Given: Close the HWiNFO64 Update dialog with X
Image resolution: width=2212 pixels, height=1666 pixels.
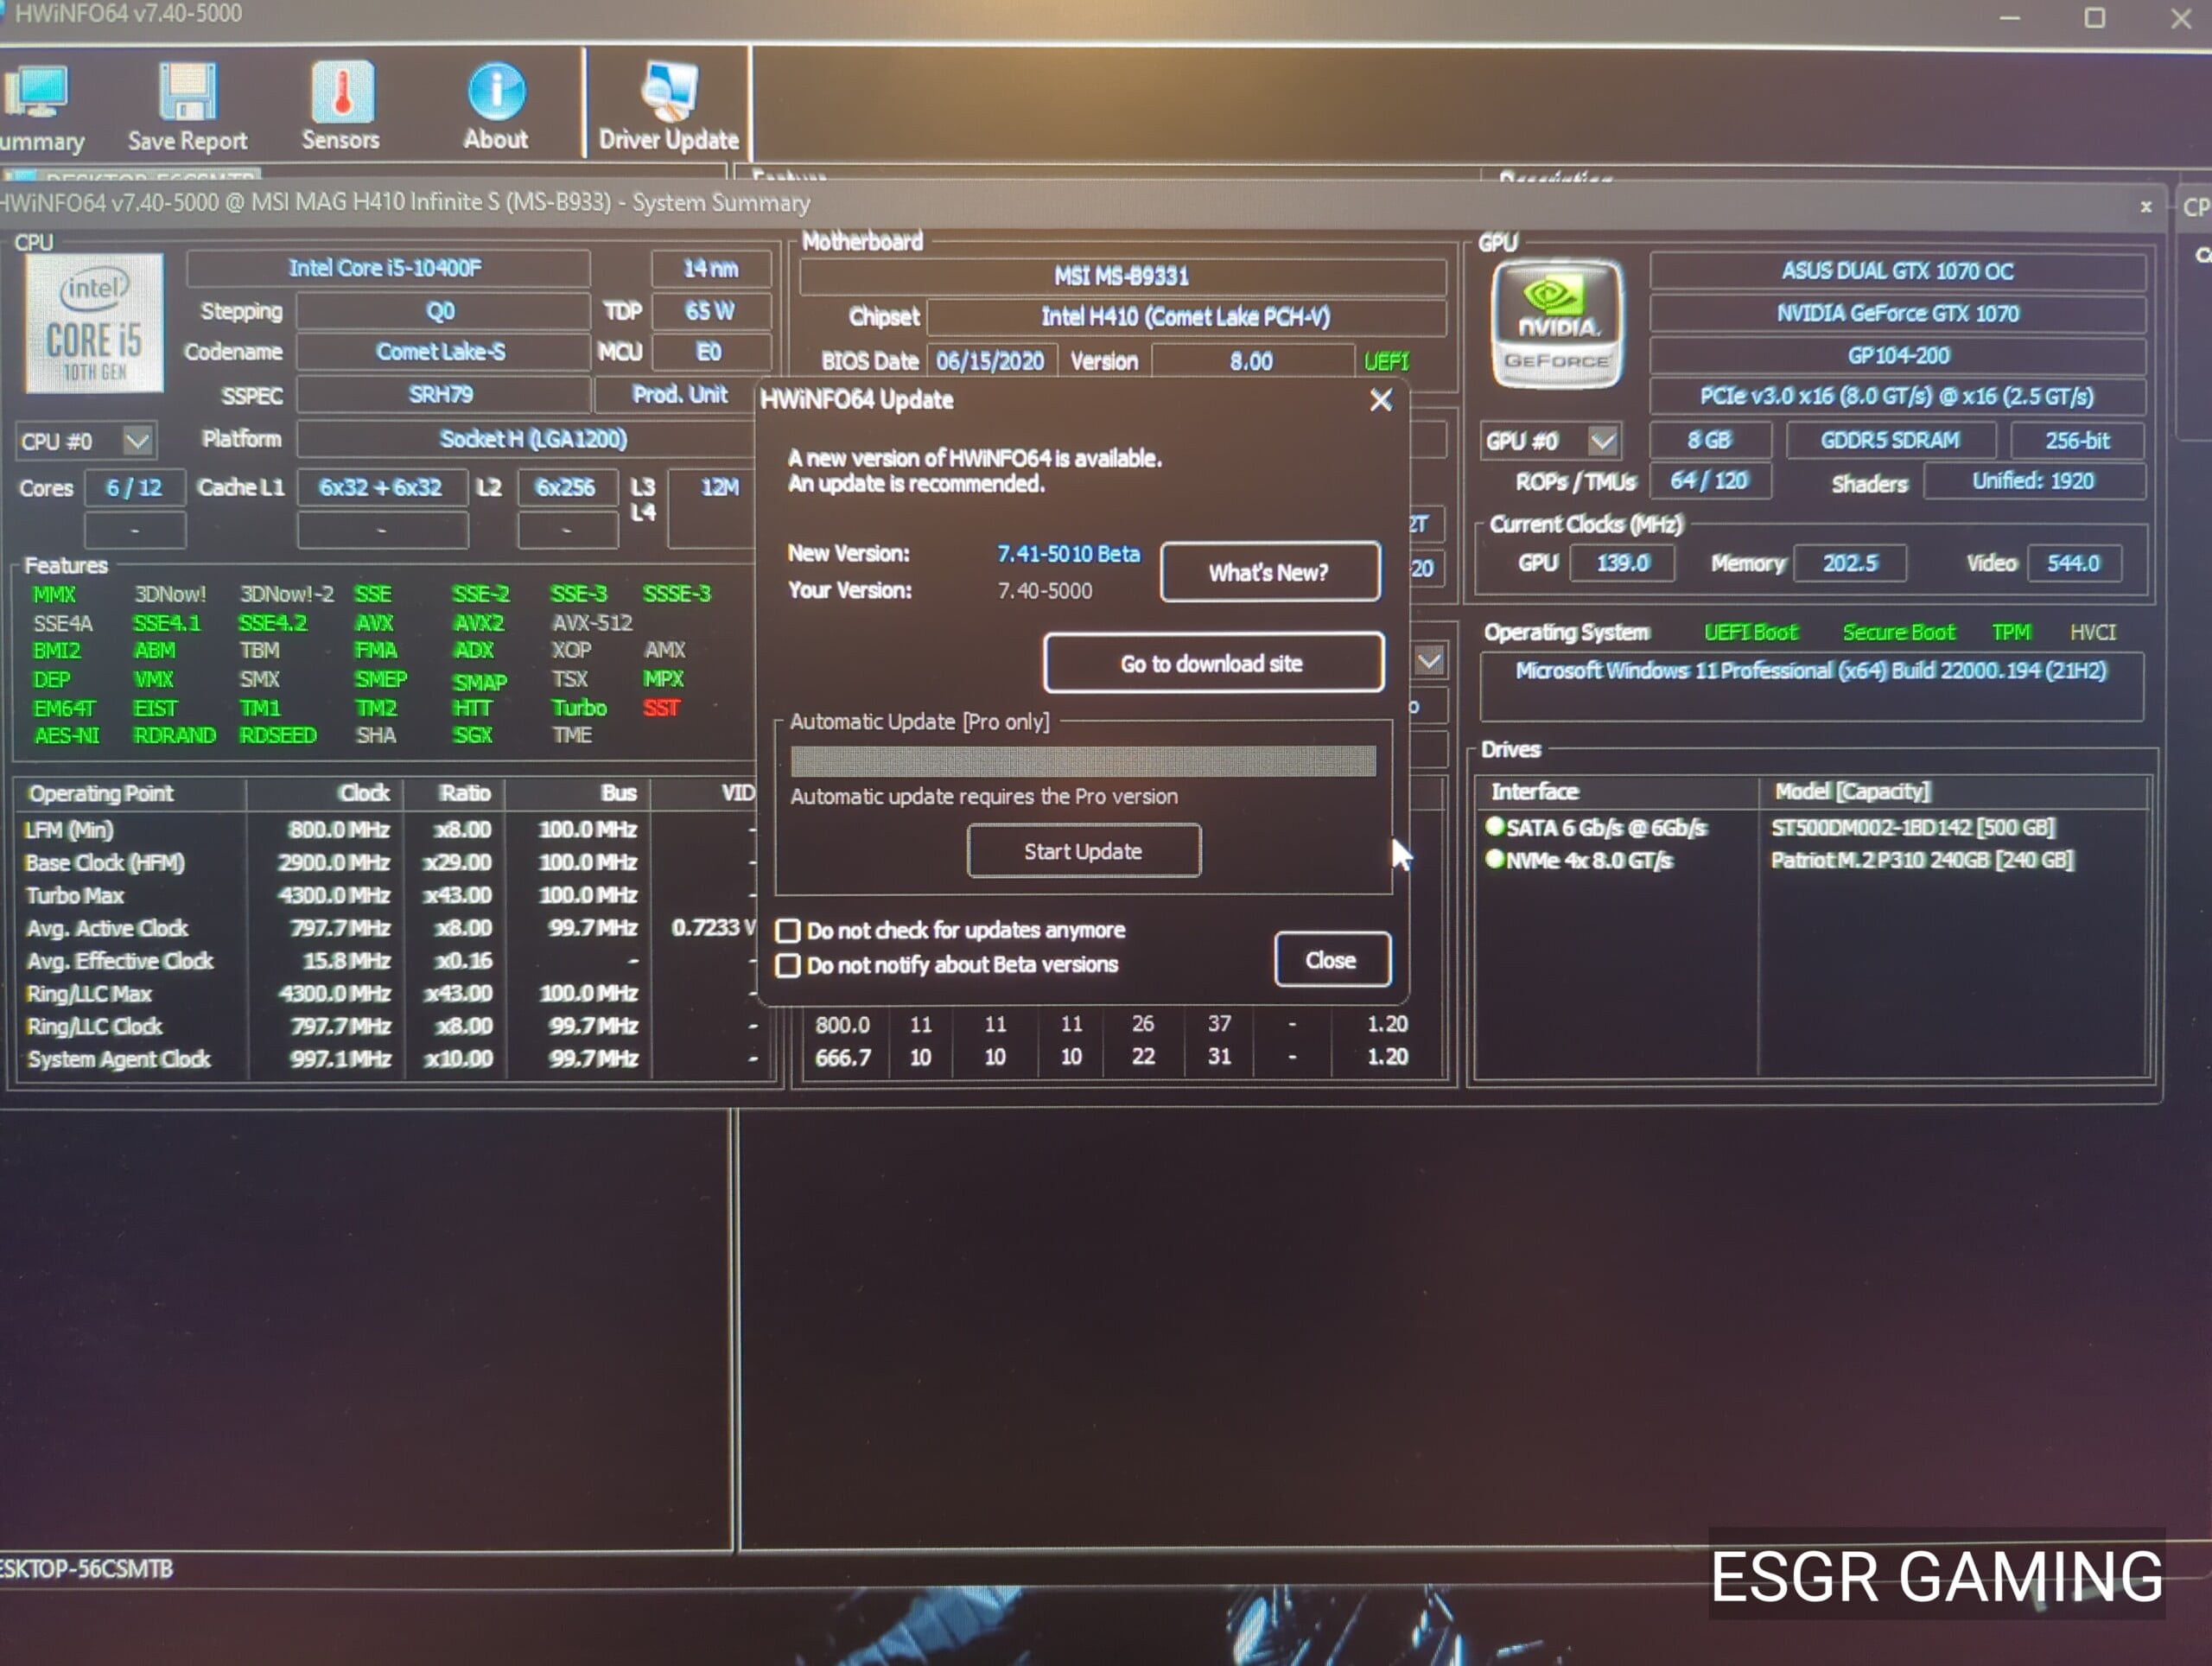Looking at the screenshot, I should pyautogui.click(x=1380, y=400).
